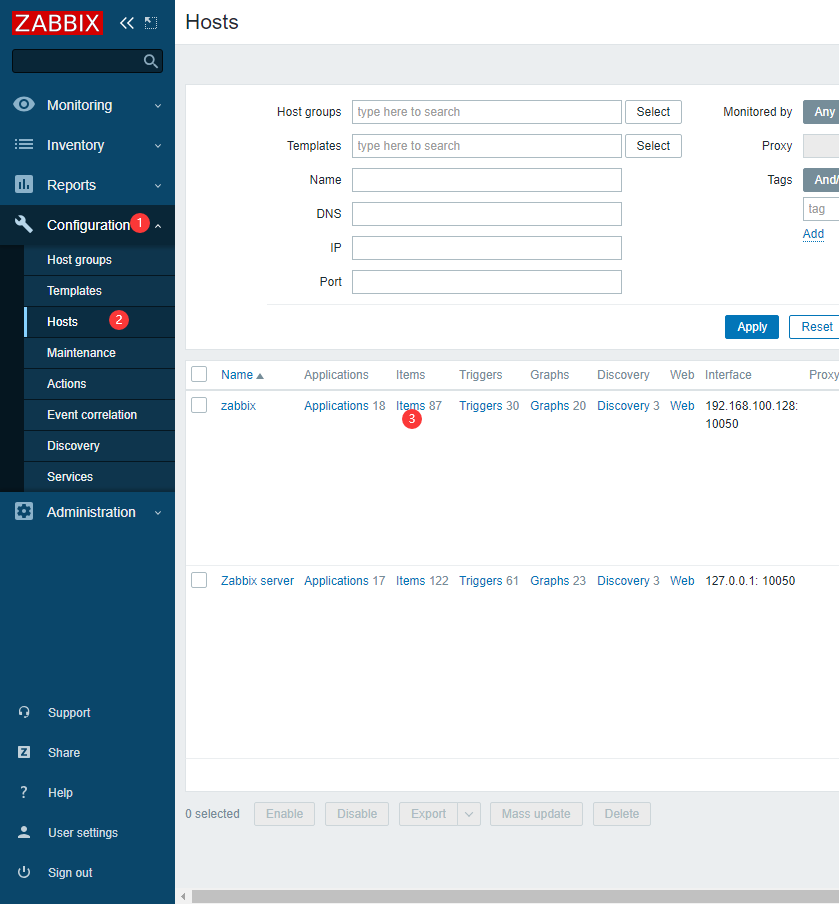The image size is (839, 904).
Task: Focus the Name filter field
Action: click(x=487, y=180)
